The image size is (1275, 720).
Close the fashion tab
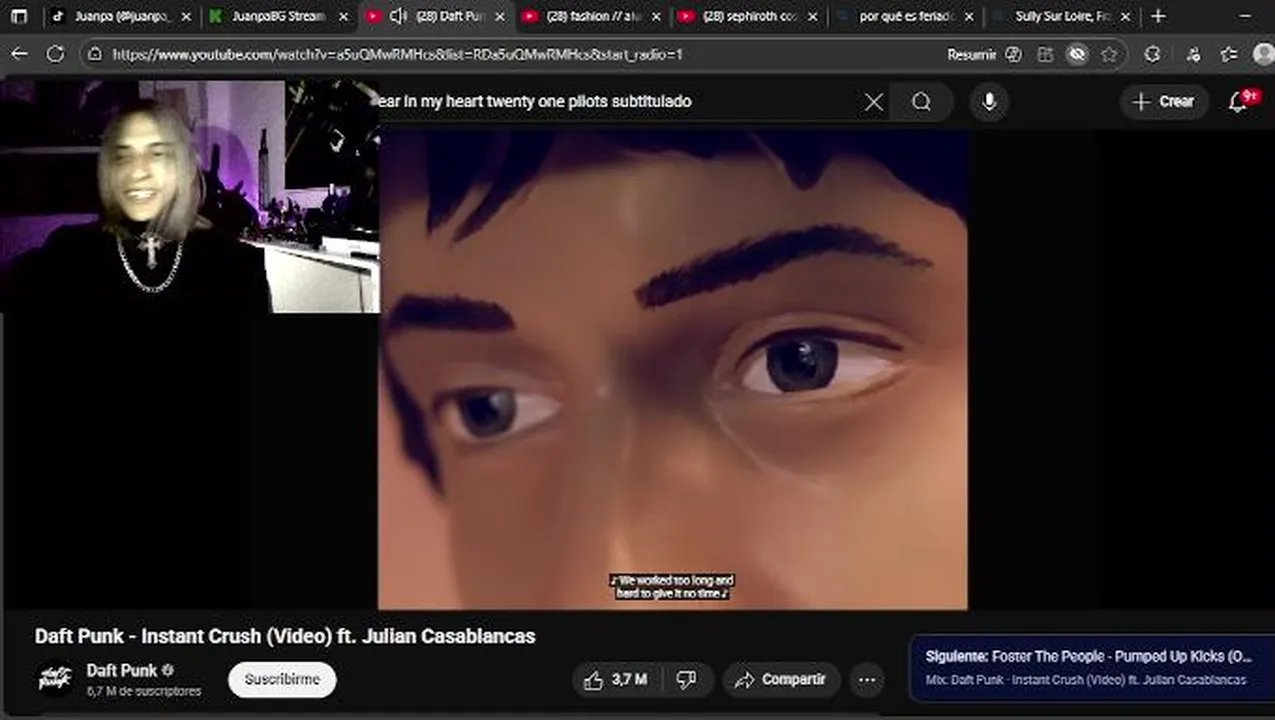pos(656,16)
